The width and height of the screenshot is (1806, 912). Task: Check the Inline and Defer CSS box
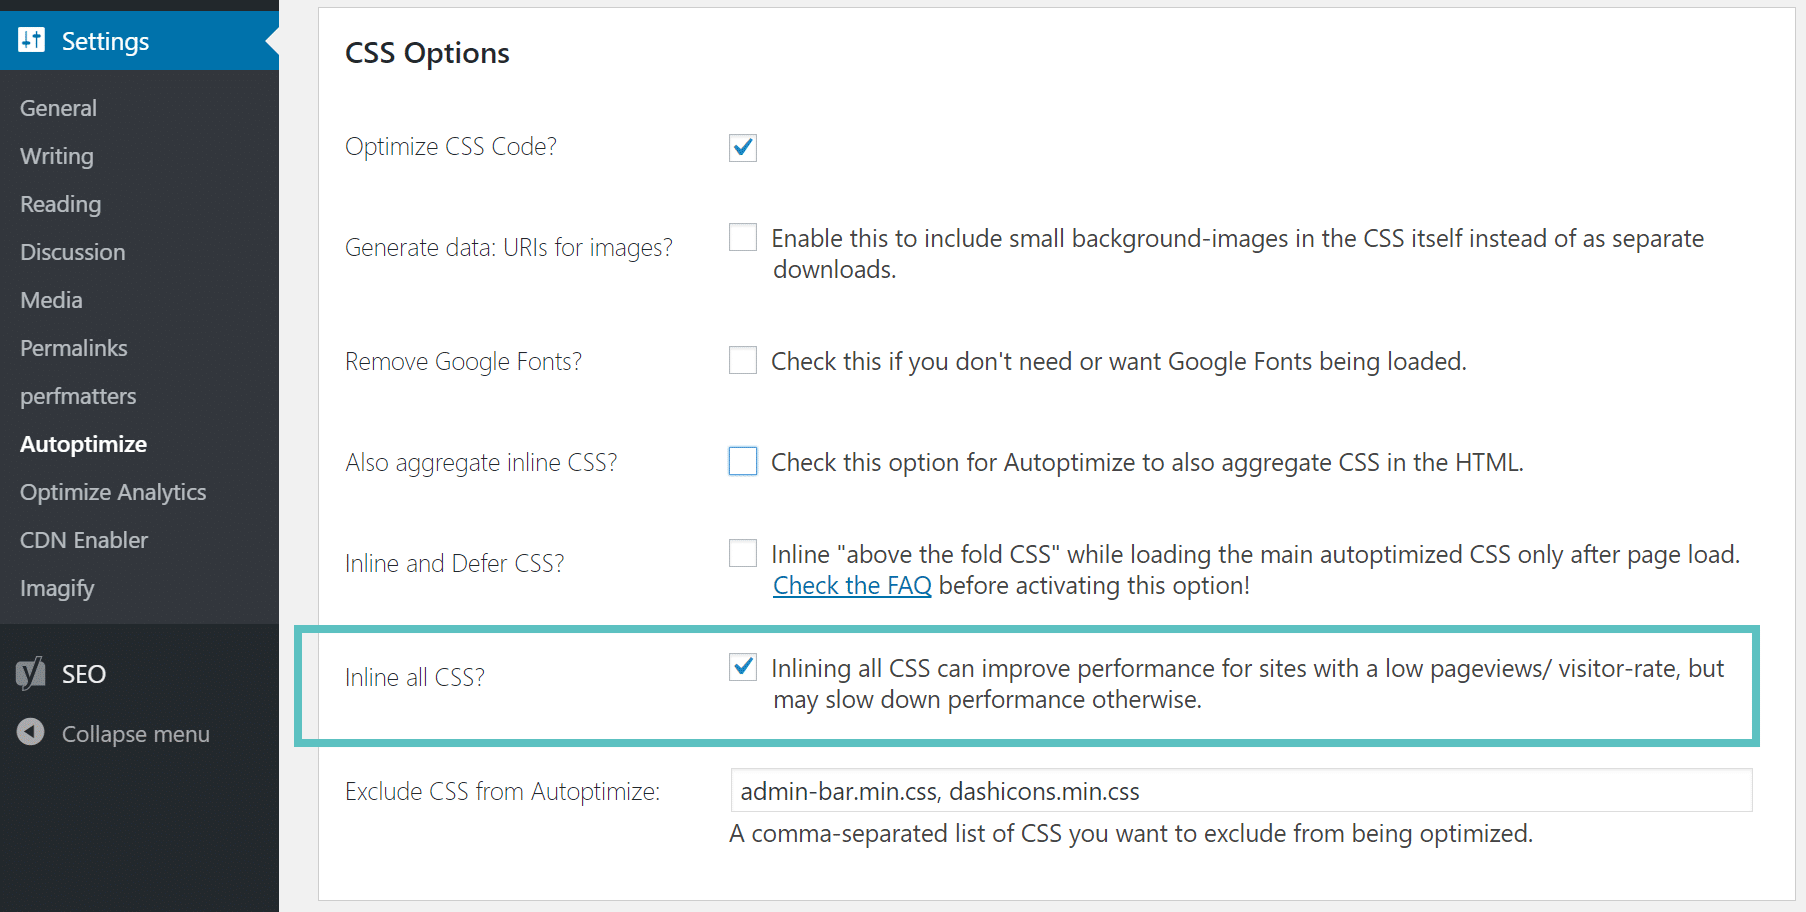742,553
